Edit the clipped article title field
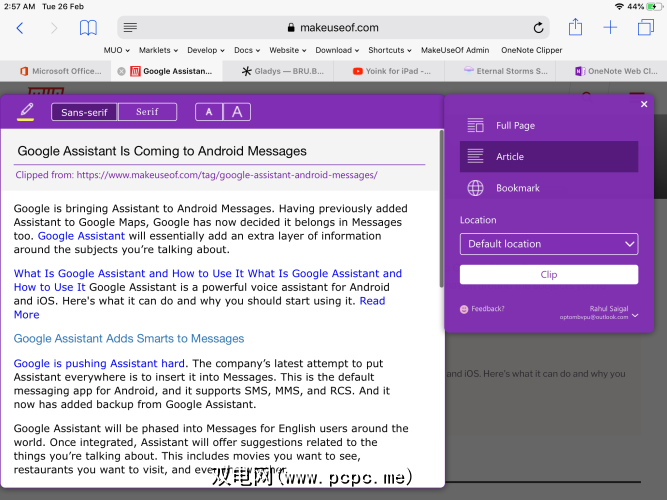 click(x=220, y=151)
